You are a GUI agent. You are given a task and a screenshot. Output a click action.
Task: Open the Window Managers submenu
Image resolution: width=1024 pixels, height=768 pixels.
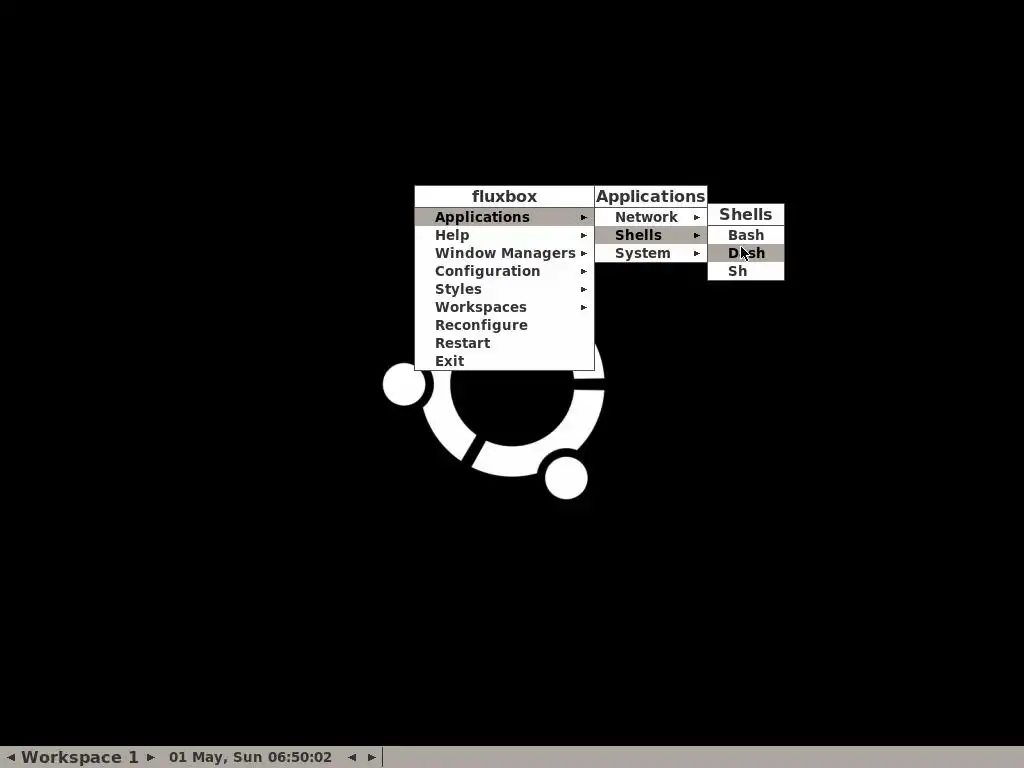coord(504,253)
